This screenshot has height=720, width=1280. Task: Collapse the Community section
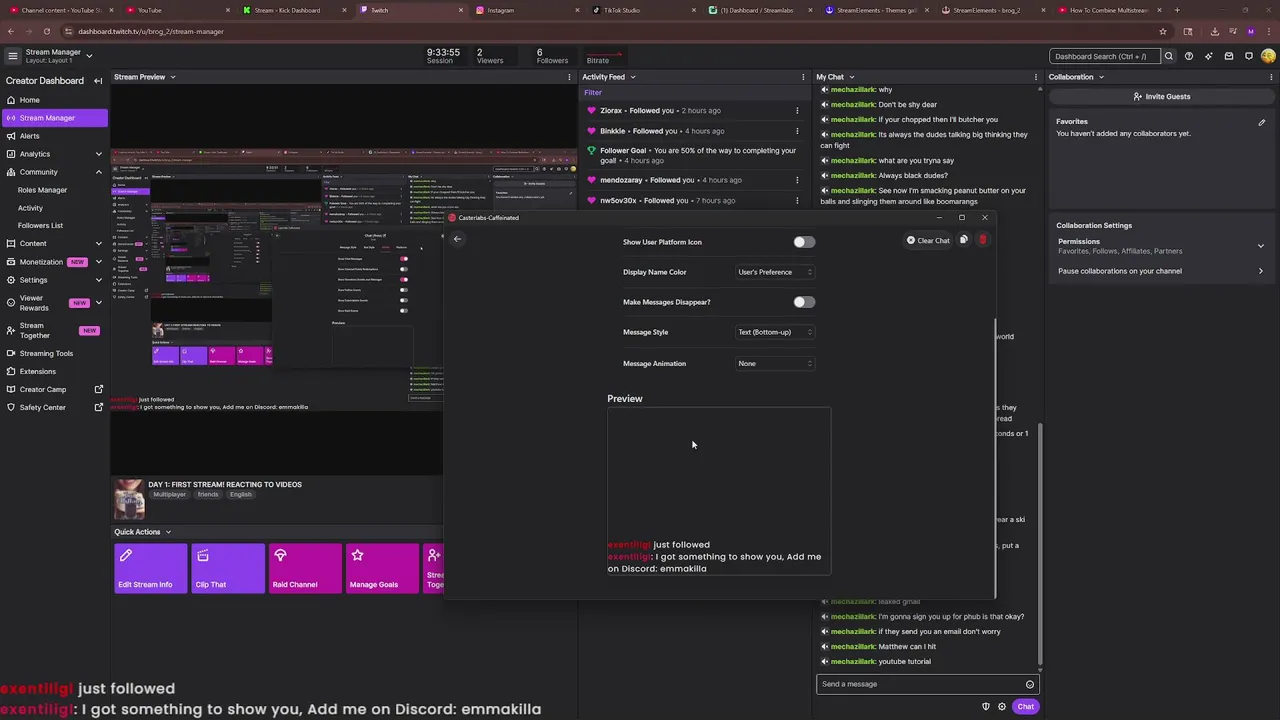(98, 172)
